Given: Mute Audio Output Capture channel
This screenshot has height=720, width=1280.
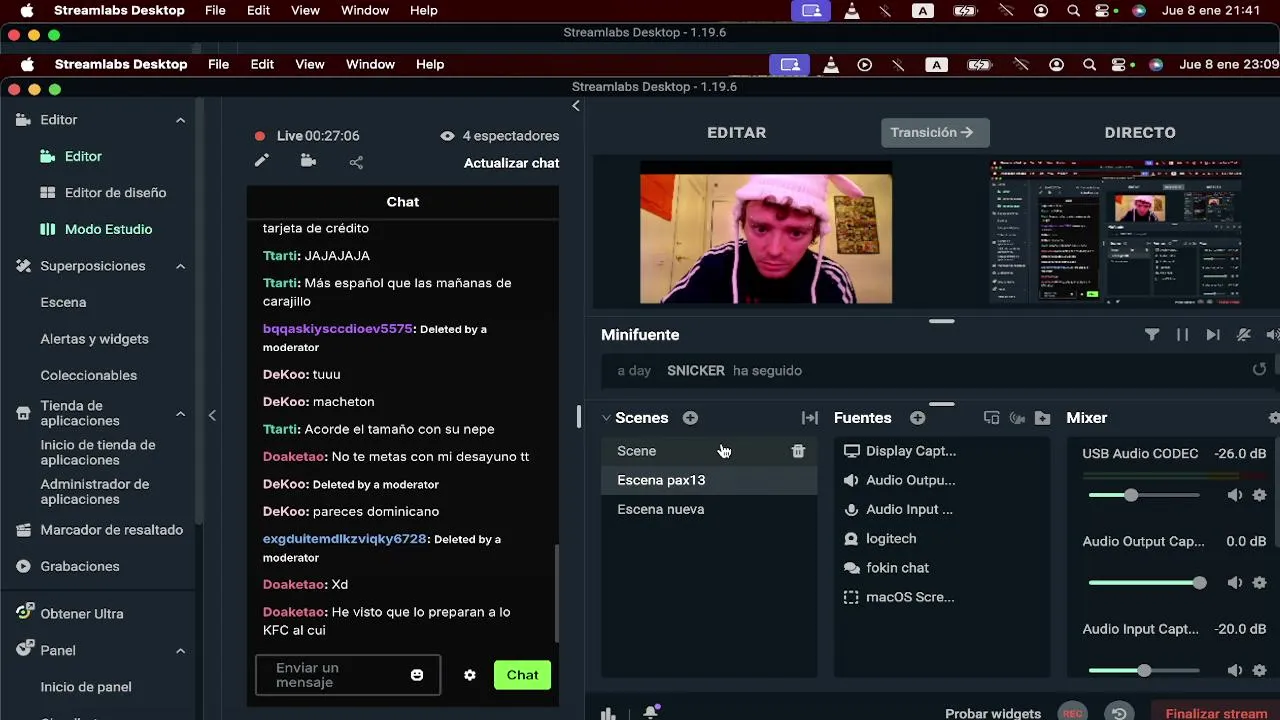Looking at the screenshot, I should click(1235, 583).
